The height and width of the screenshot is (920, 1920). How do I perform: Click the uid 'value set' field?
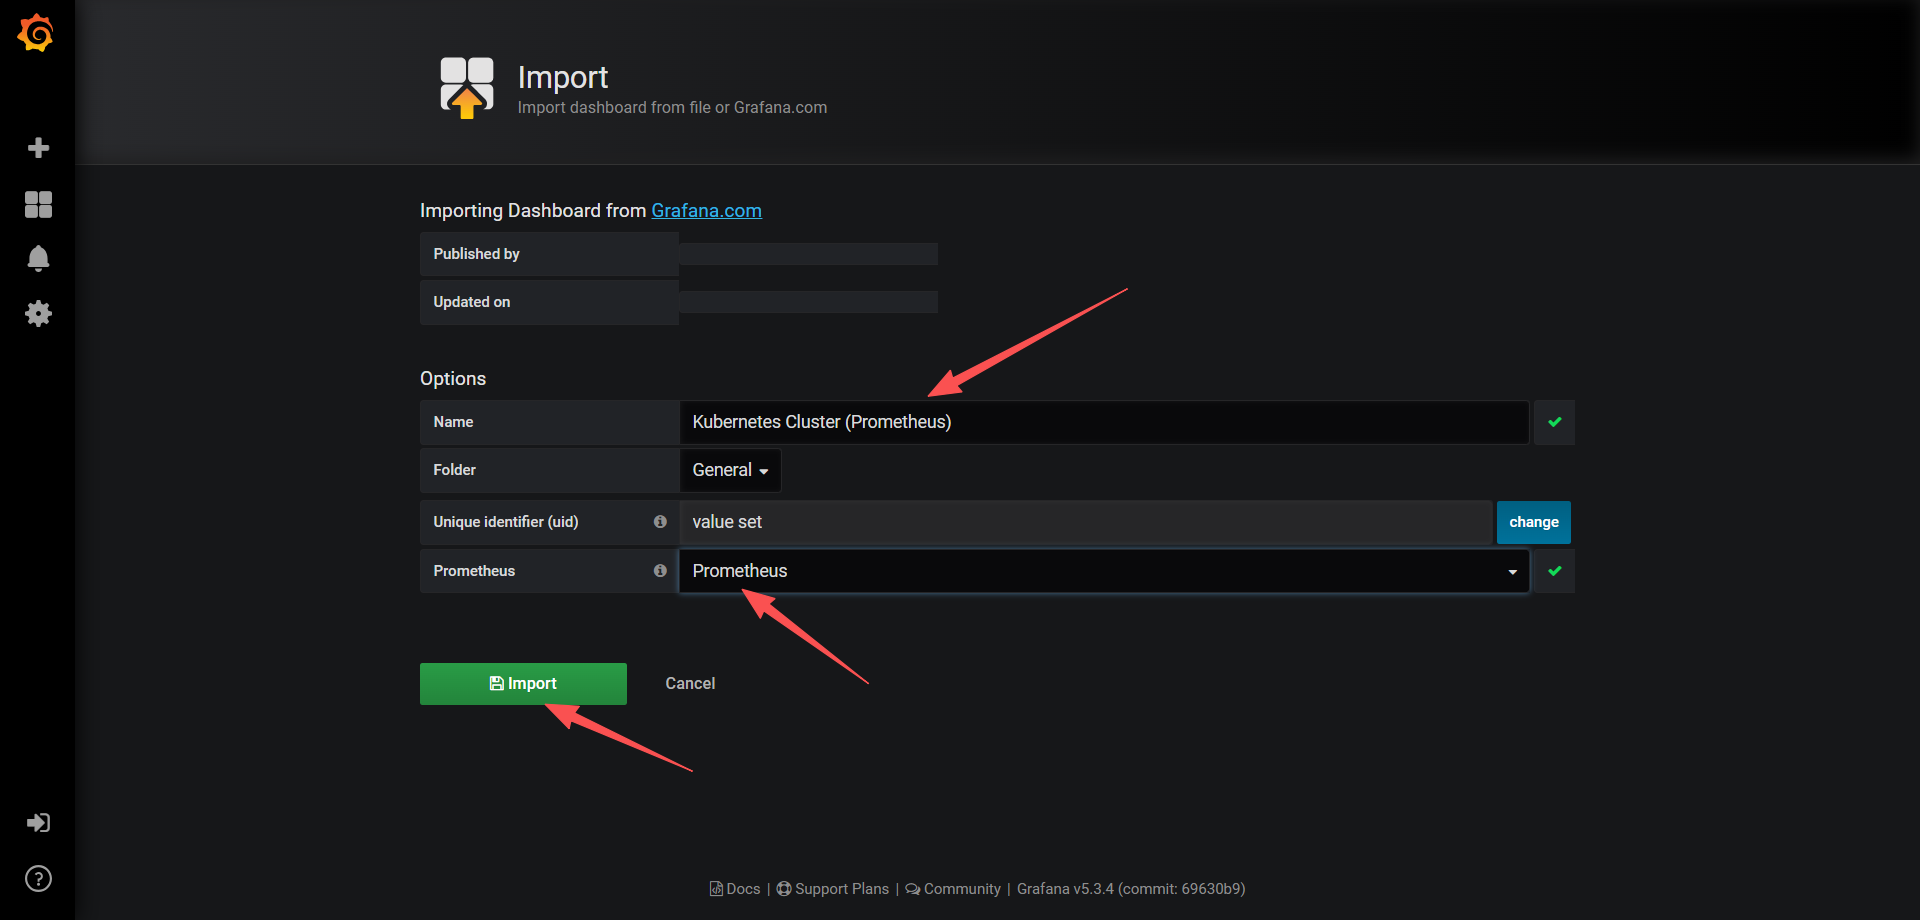[x=1086, y=522]
